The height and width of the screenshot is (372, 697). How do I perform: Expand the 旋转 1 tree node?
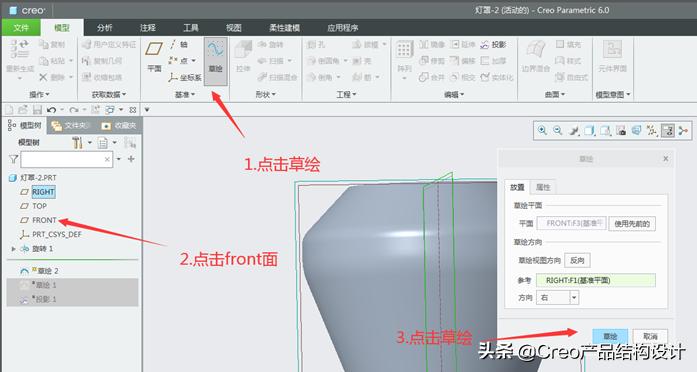13,248
